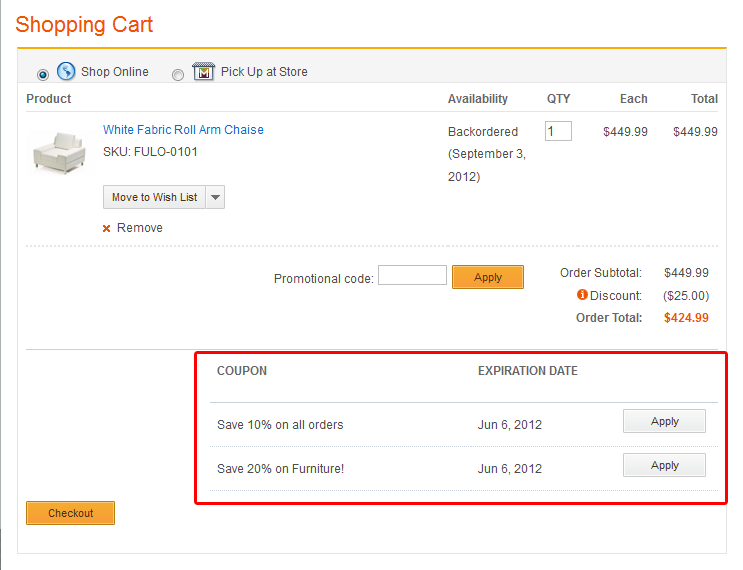Click the orange Checkout button
The height and width of the screenshot is (570, 743).
(x=70, y=513)
